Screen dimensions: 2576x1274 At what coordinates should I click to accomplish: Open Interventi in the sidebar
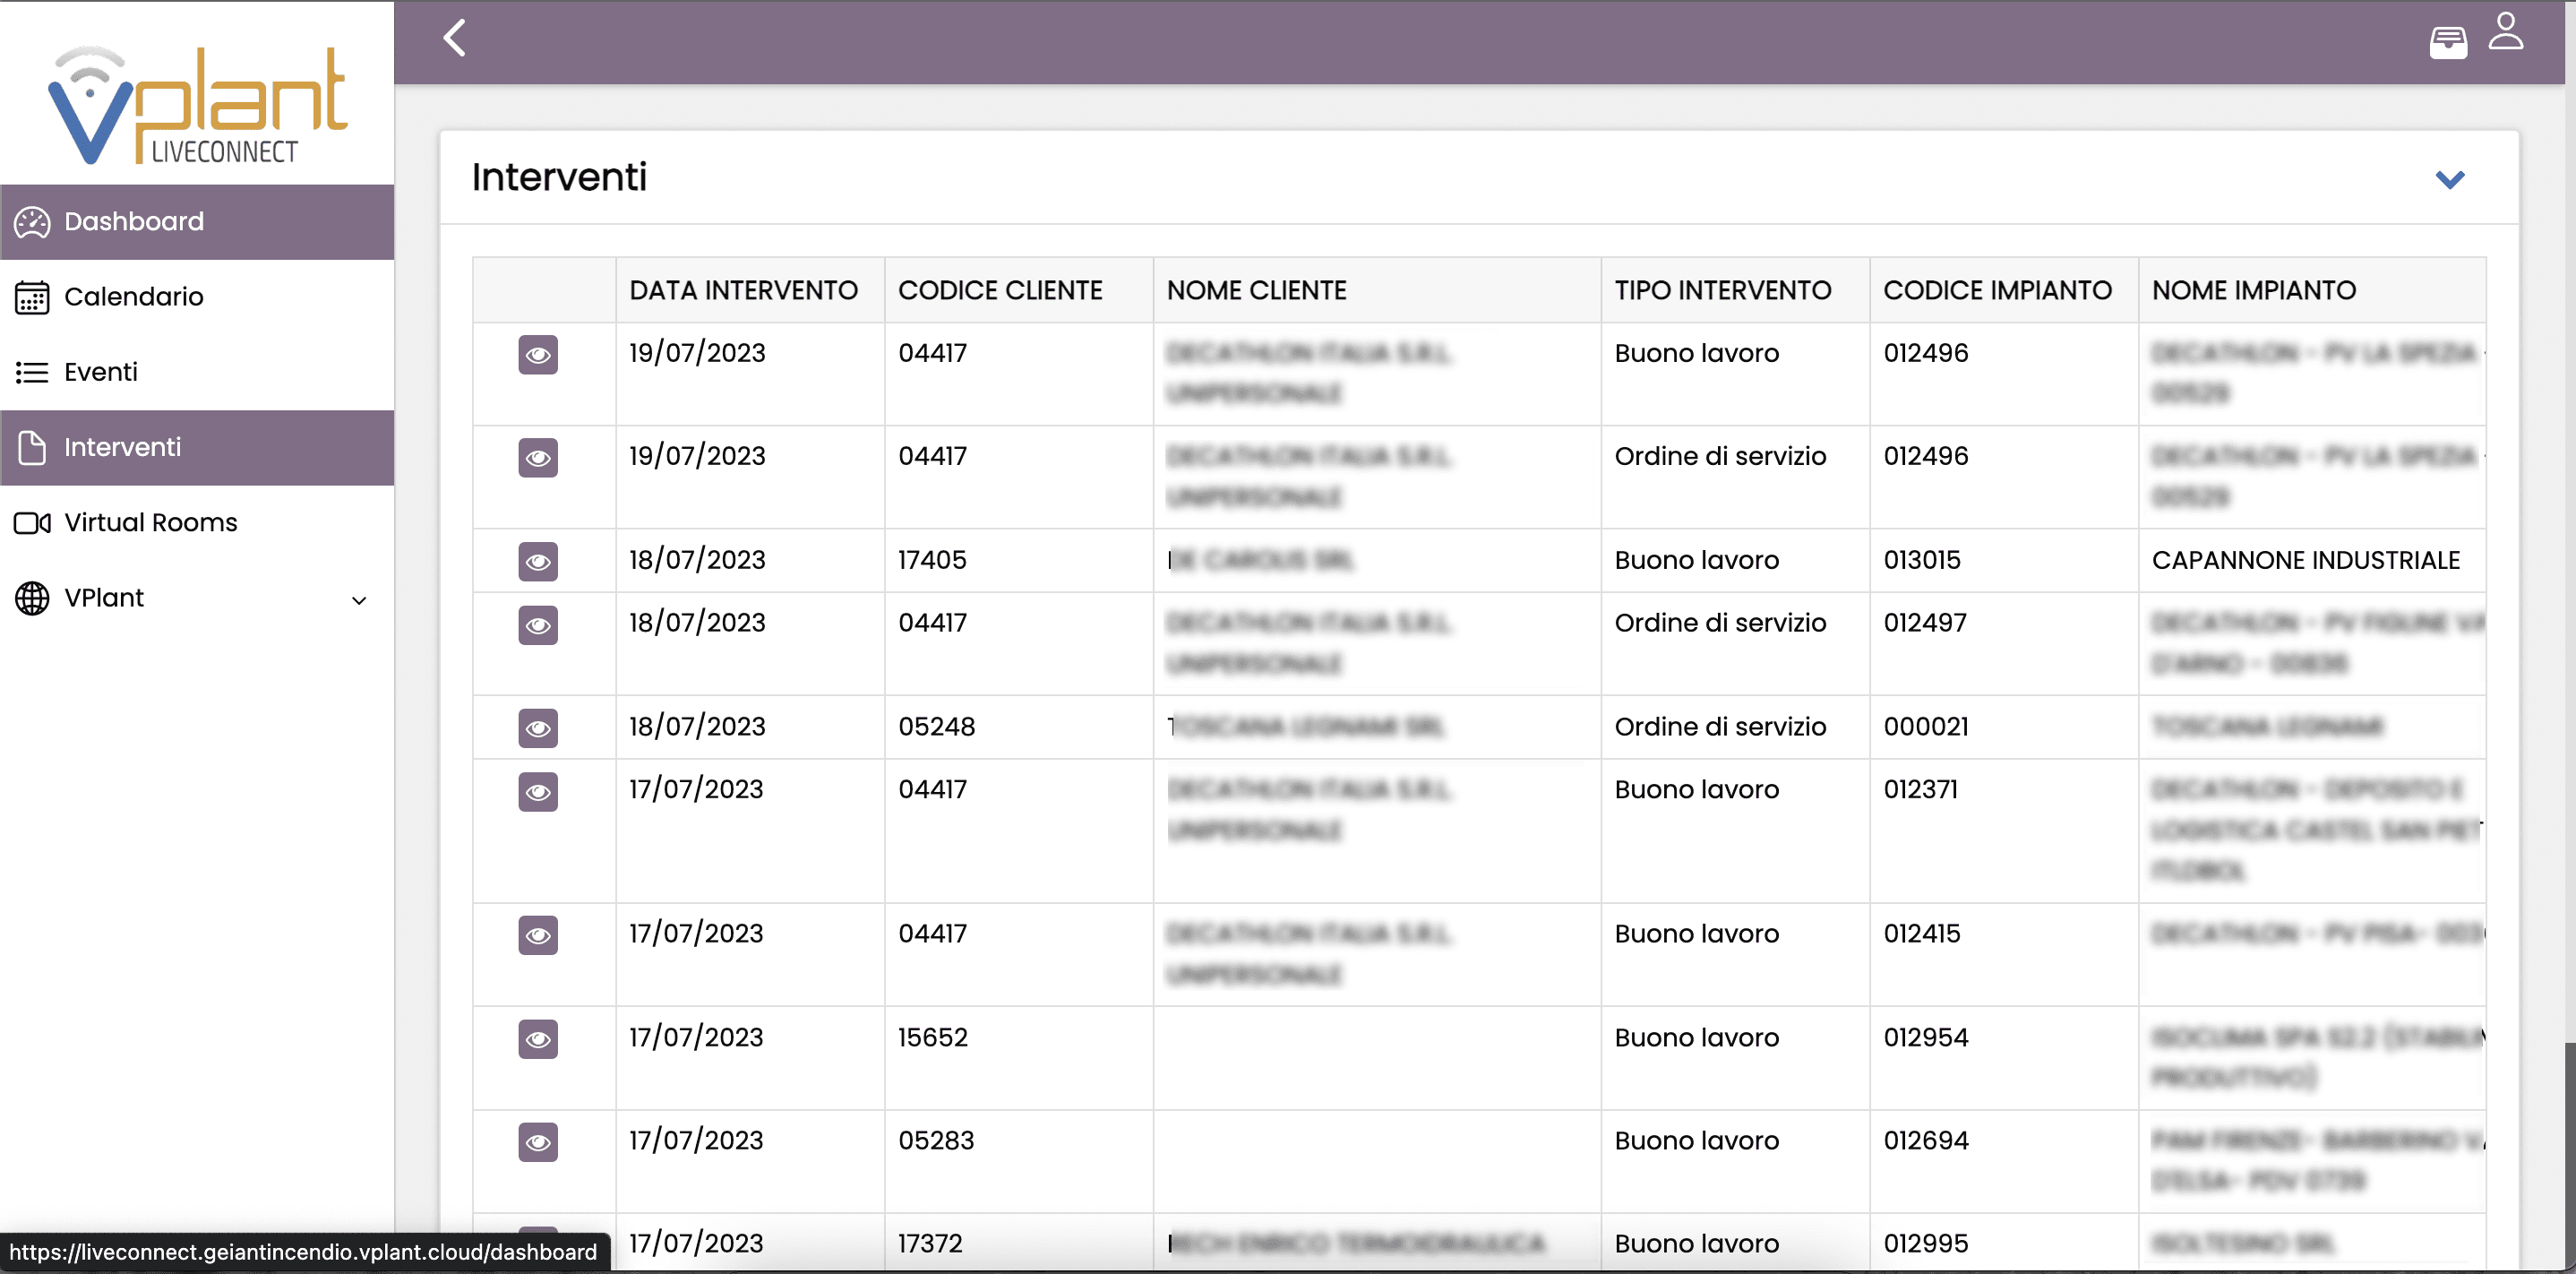point(197,447)
